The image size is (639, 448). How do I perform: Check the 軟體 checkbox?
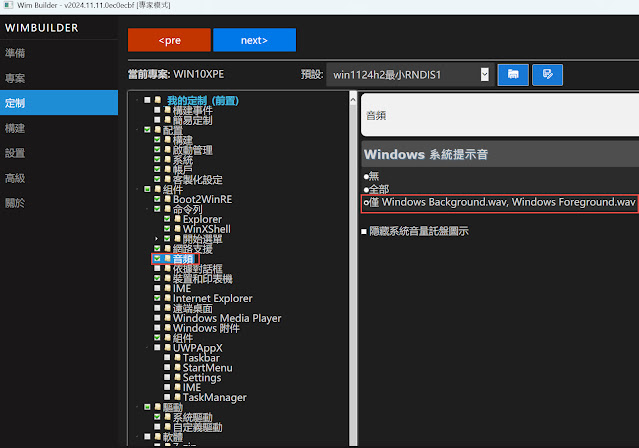[147, 437]
